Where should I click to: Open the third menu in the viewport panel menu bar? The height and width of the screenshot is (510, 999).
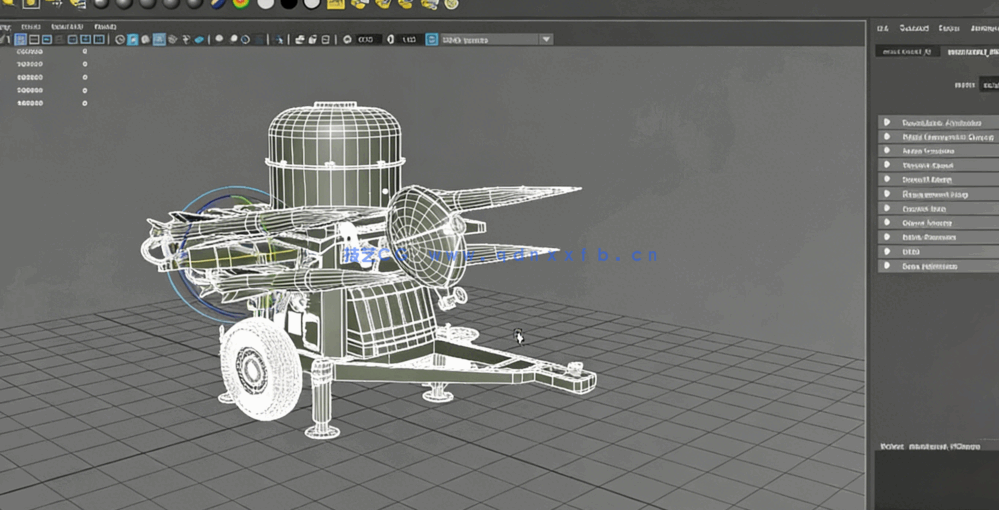[66, 27]
